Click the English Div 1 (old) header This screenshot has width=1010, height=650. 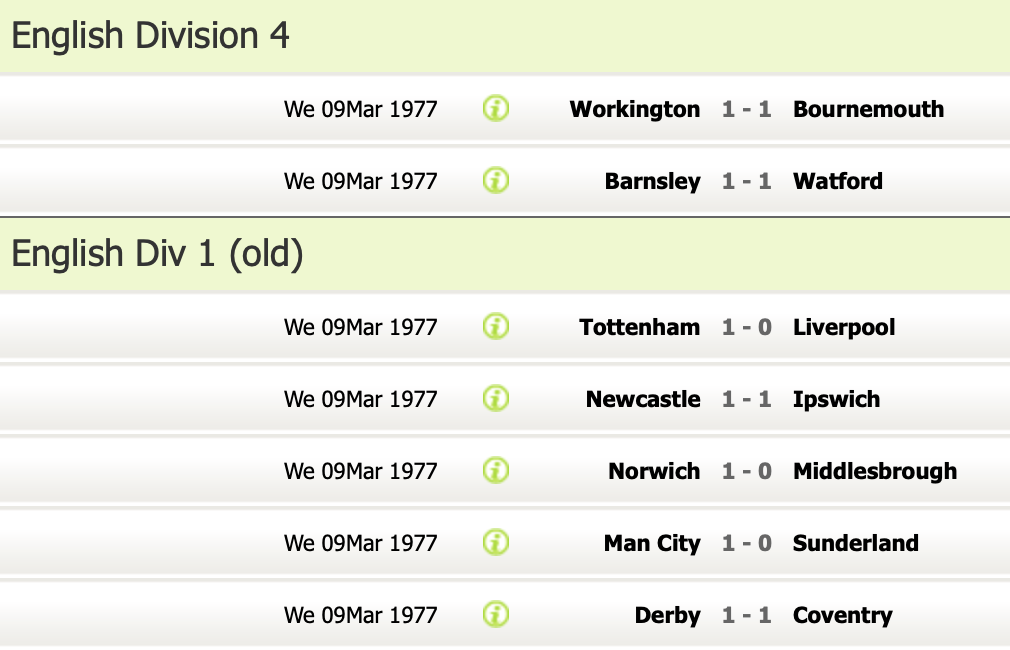point(157,254)
